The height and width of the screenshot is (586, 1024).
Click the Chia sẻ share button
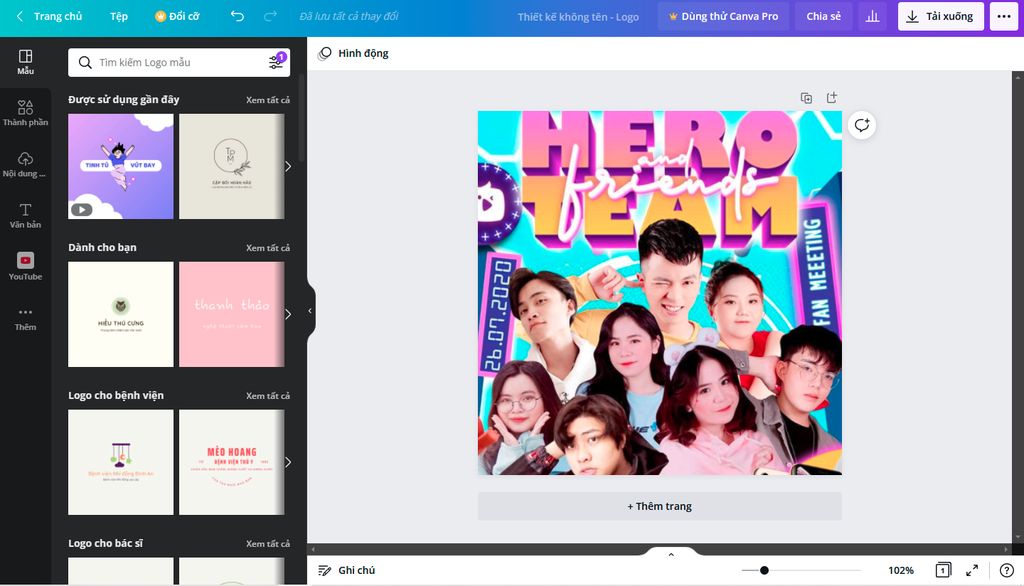[x=824, y=16]
